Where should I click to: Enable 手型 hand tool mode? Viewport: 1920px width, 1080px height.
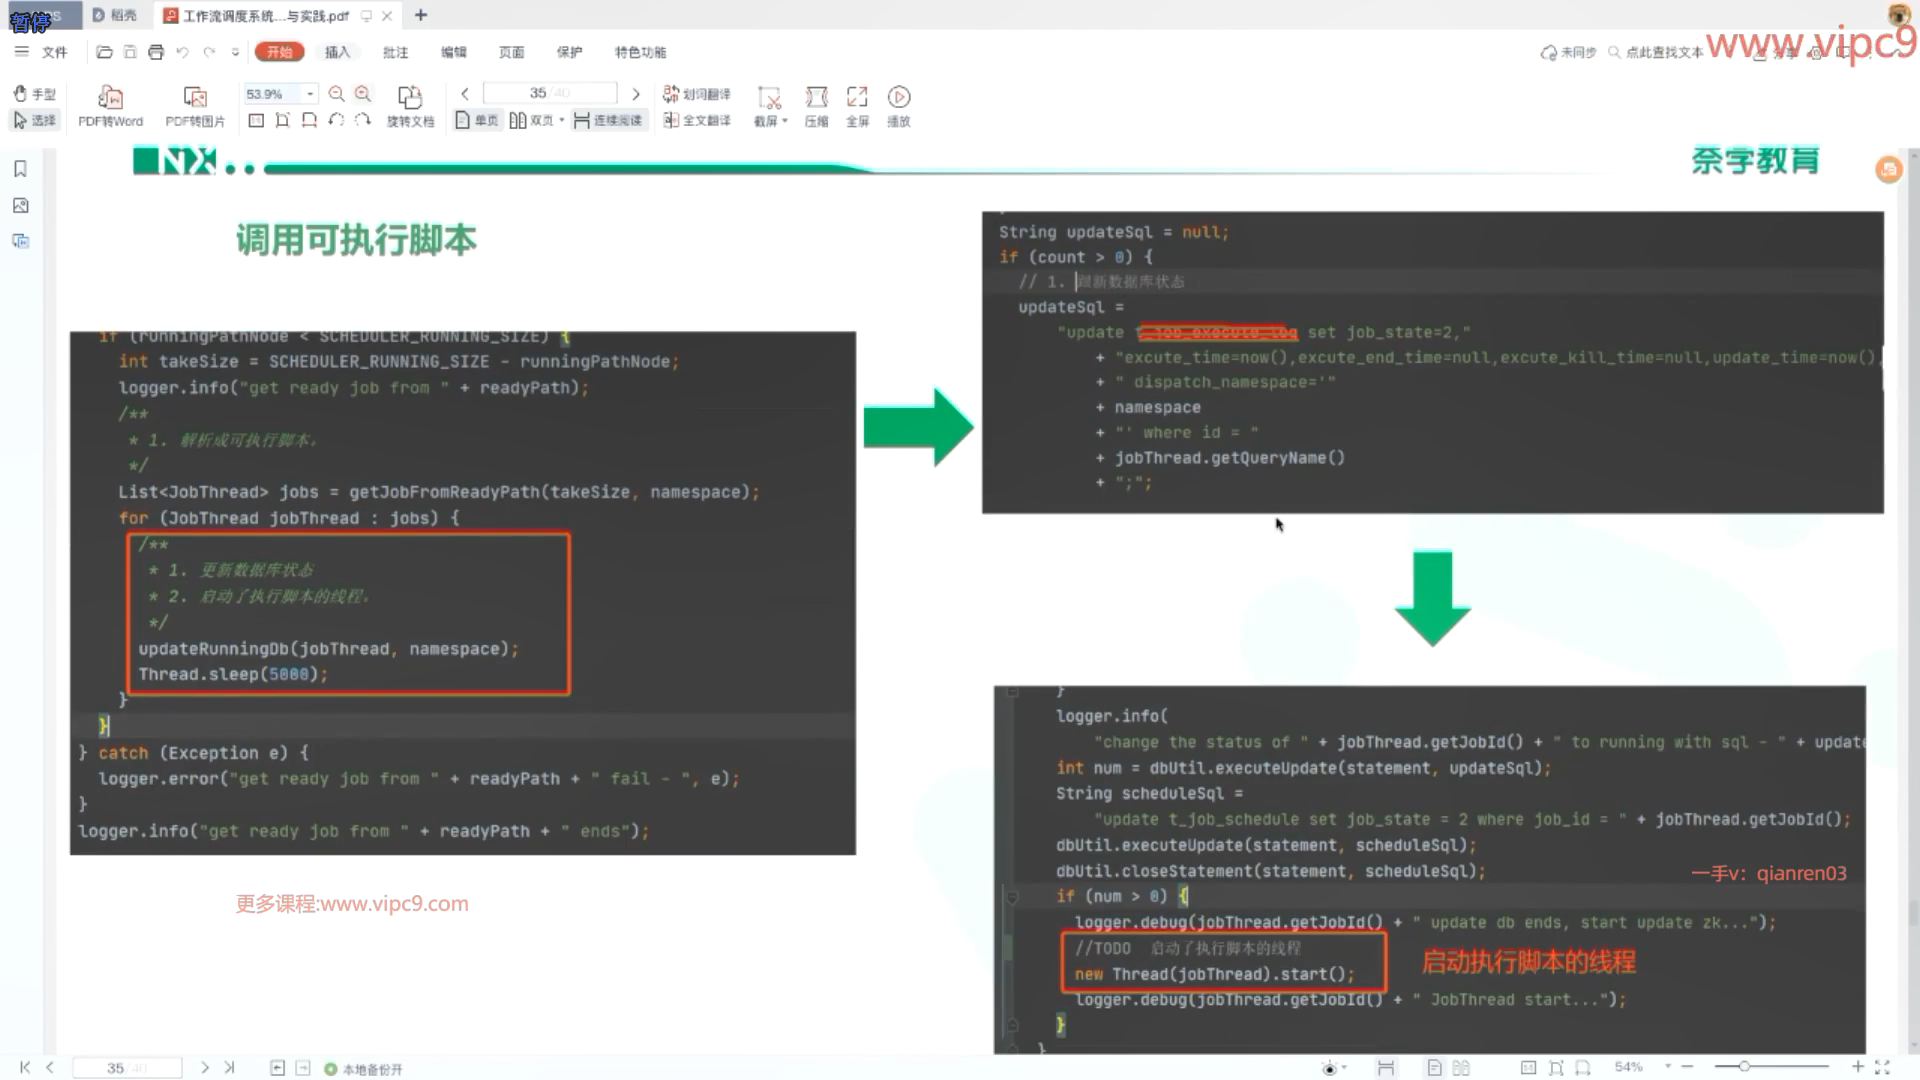coord(34,94)
